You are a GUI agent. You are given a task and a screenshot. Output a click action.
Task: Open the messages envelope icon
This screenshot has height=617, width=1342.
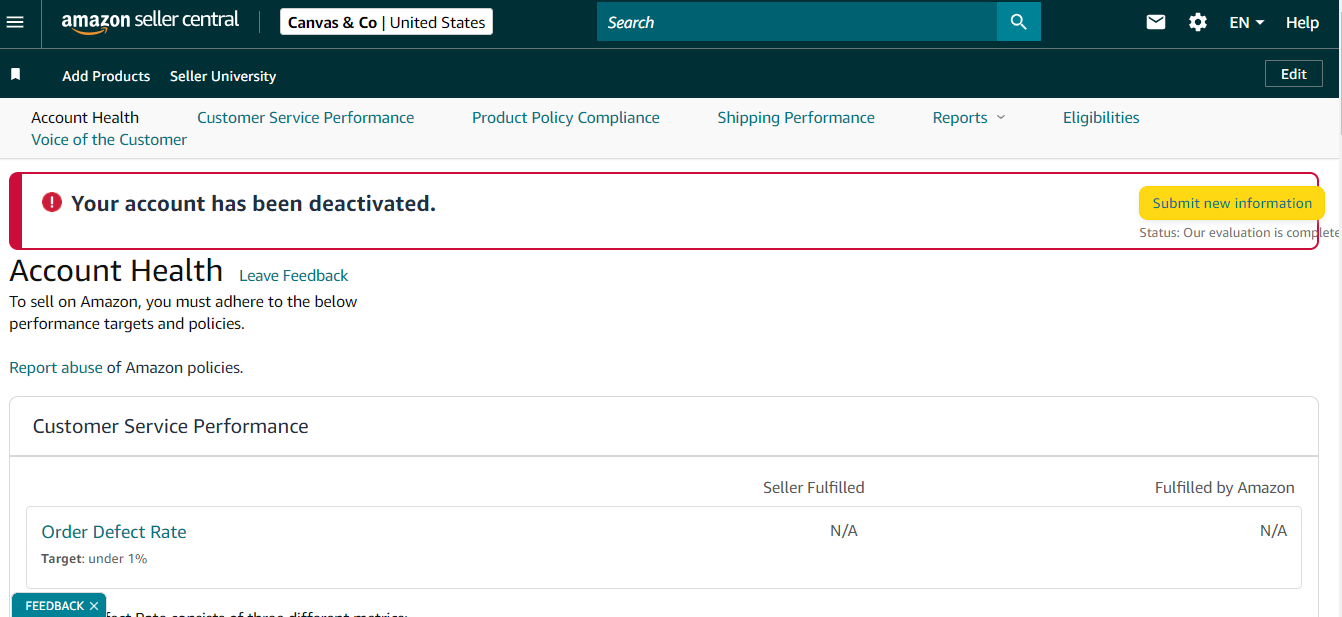click(1156, 22)
